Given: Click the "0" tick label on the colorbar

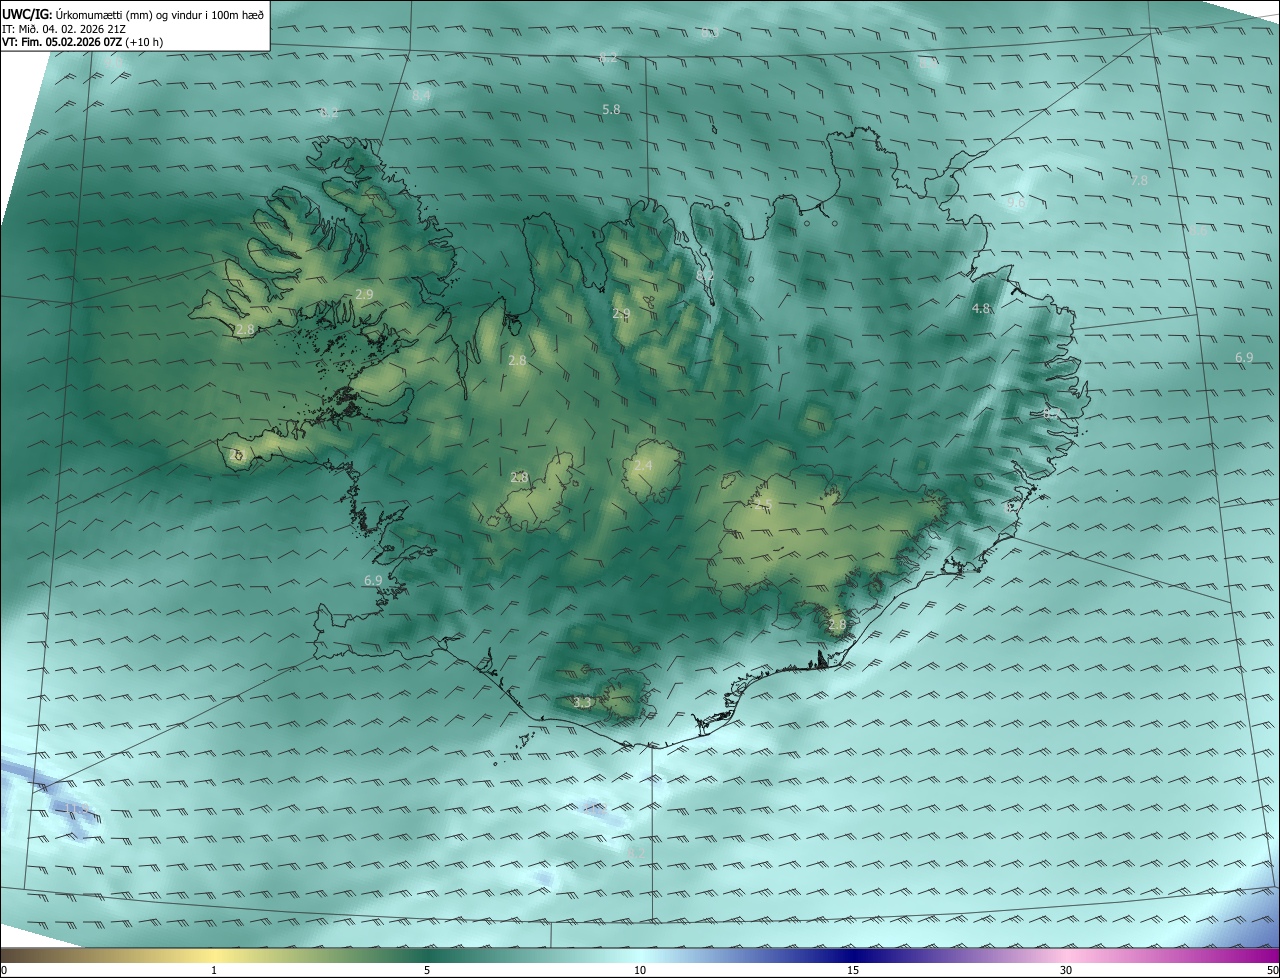Looking at the screenshot, I should point(3,970).
